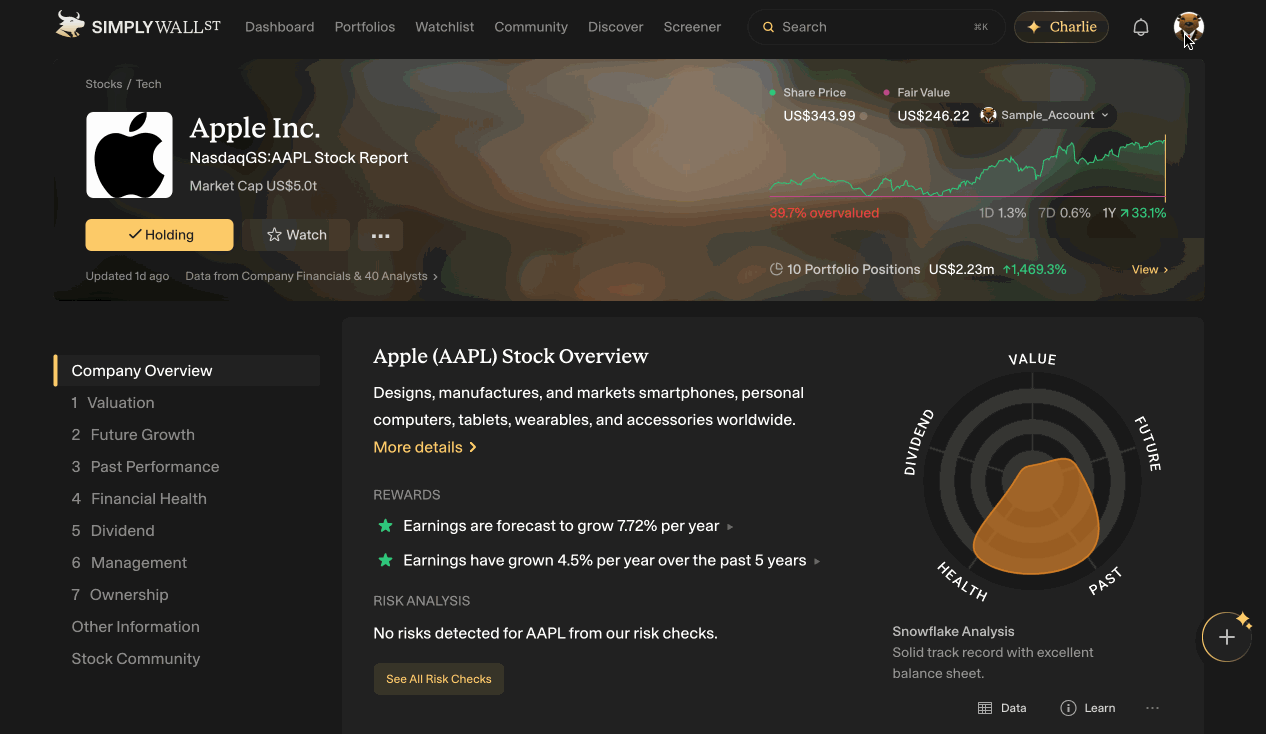The width and height of the screenshot is (1266, 734).
Task: Open the Snowflake Data table view
Action: [1002, 708]
